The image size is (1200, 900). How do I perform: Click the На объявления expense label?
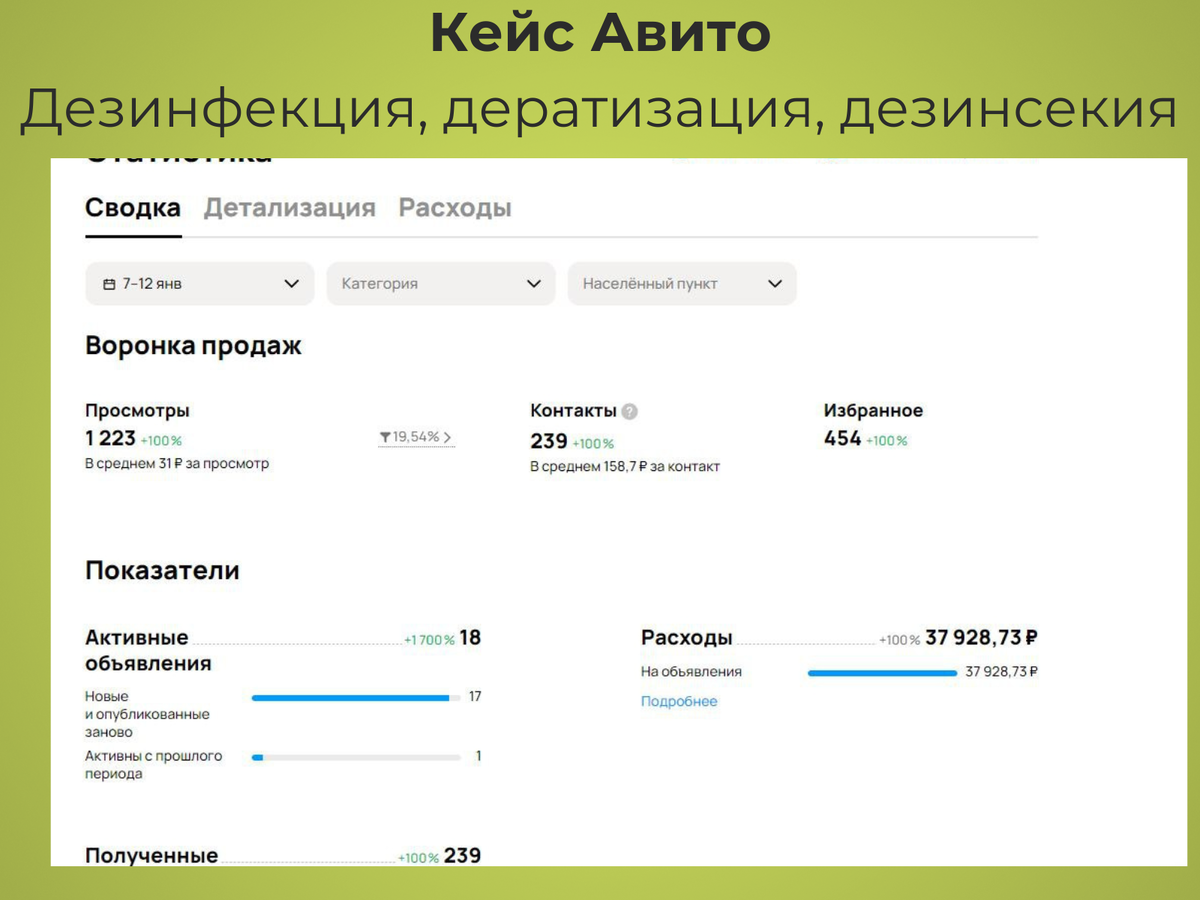691,672
